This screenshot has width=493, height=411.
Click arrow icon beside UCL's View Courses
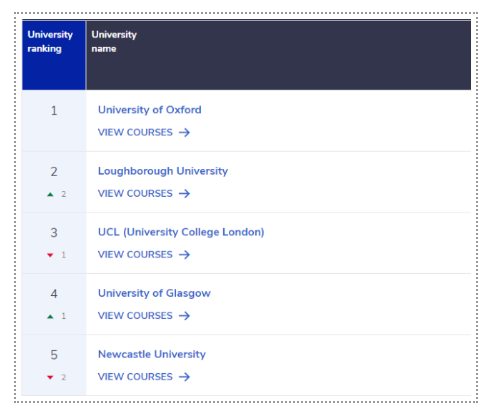point(184,255)
